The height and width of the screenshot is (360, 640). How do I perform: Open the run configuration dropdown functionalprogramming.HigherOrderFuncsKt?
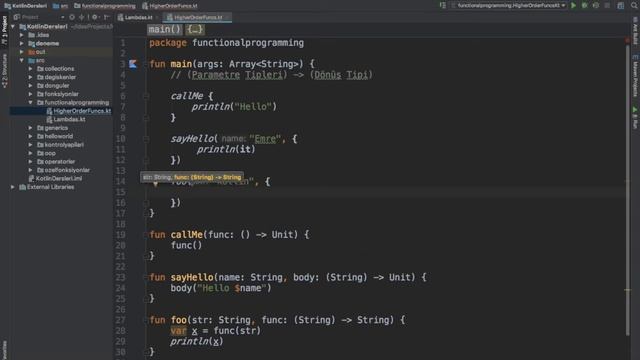click(509, 5)
